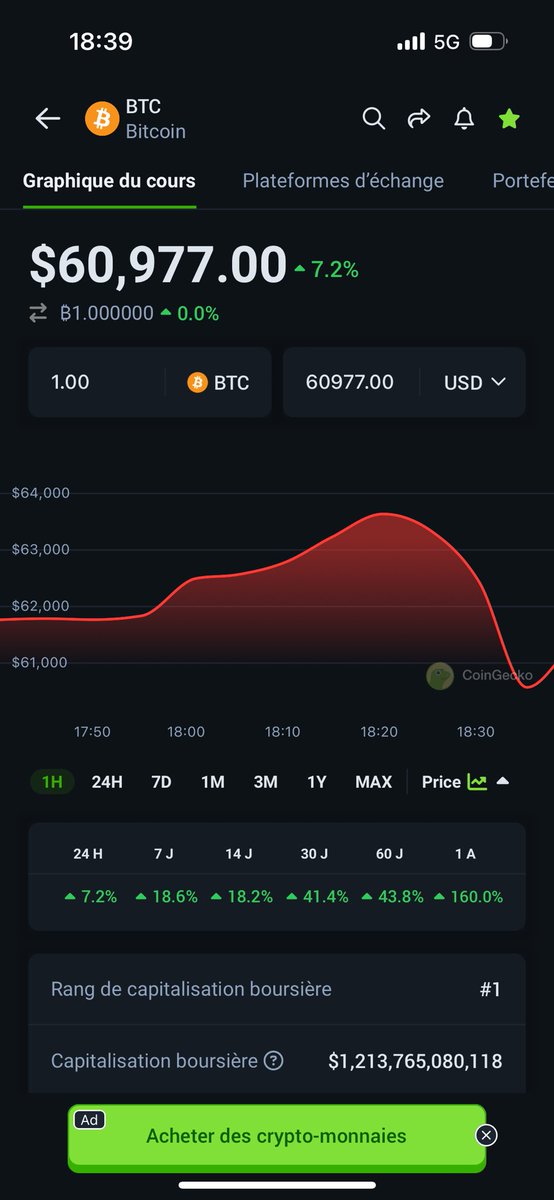Go back using the left arrow
Image resolution: width=554 pixels, height=1200 pixels.
pos(48,119)
